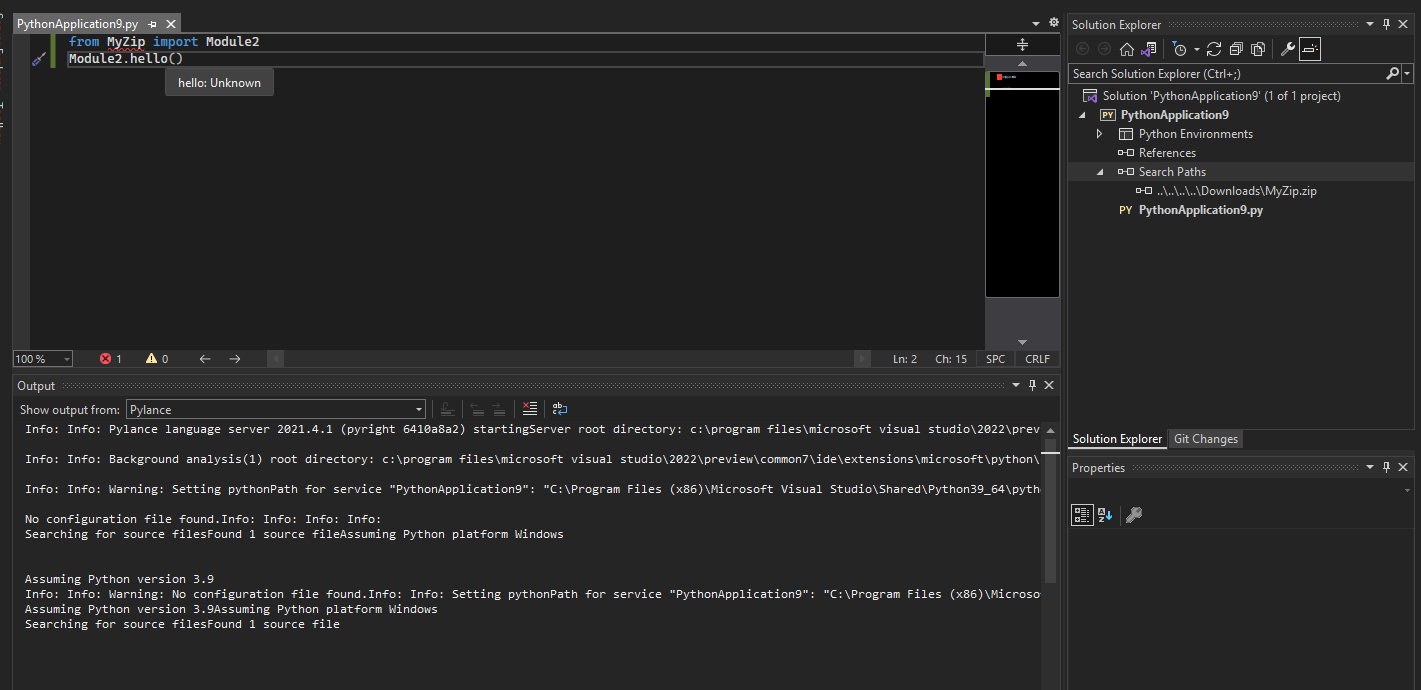This screenshot has height=690, width=1421.
Task: Toggle auto-hide pin on Properties panel
Action: point(1387,467)
